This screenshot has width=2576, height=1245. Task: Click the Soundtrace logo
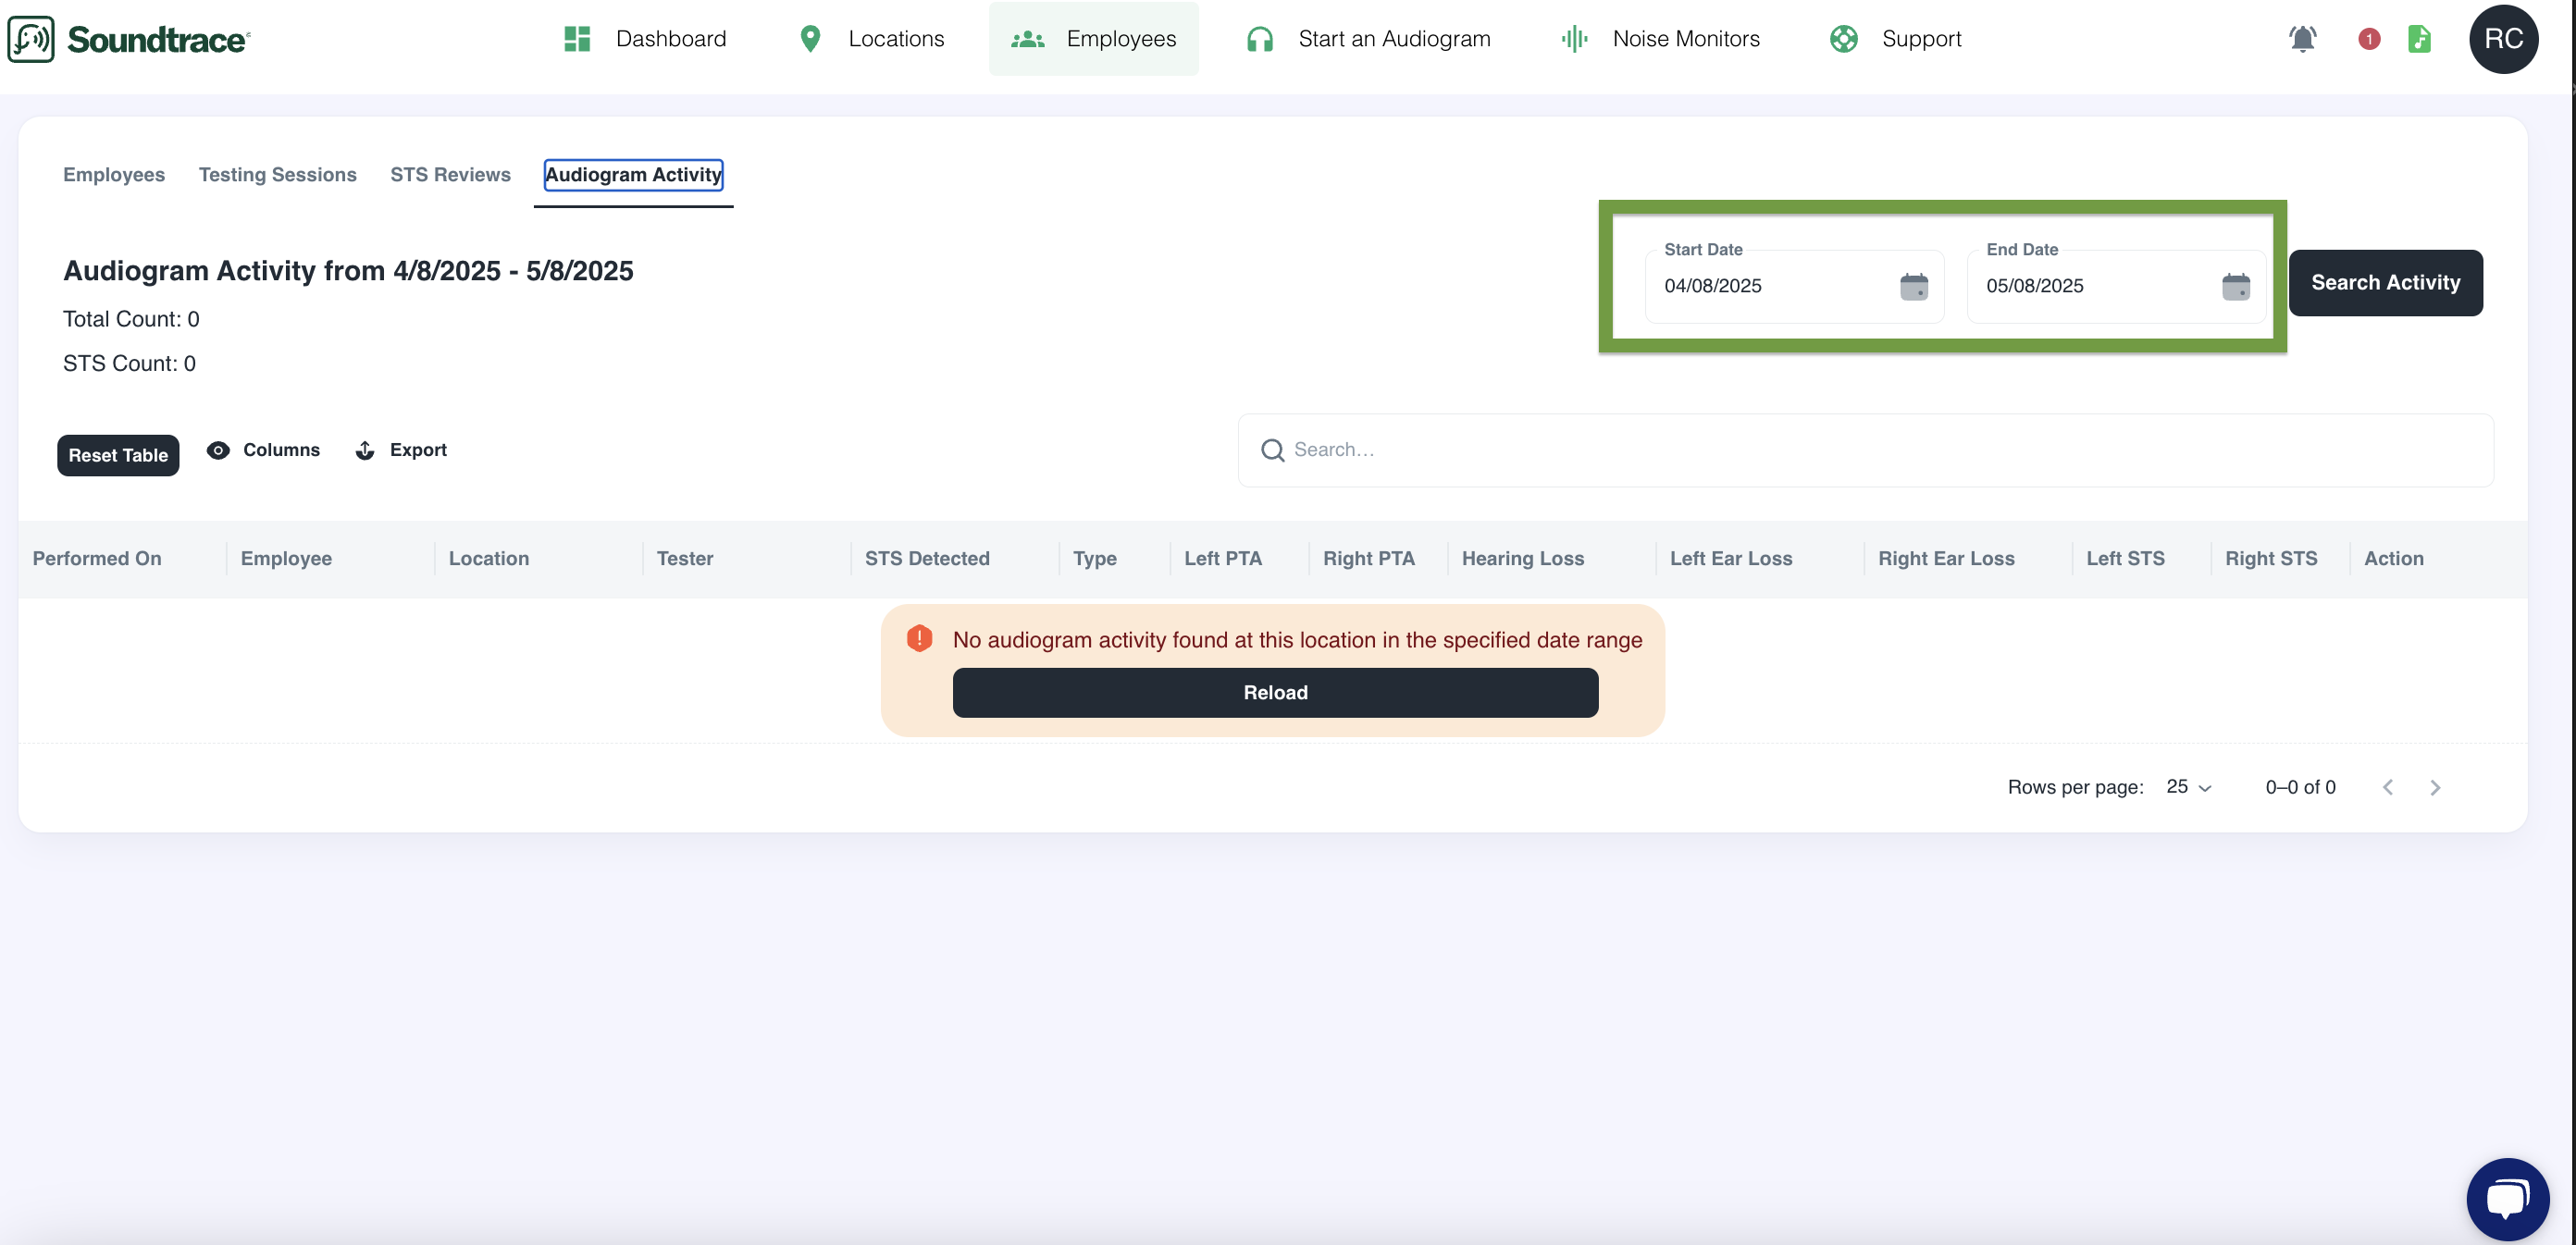130,39
